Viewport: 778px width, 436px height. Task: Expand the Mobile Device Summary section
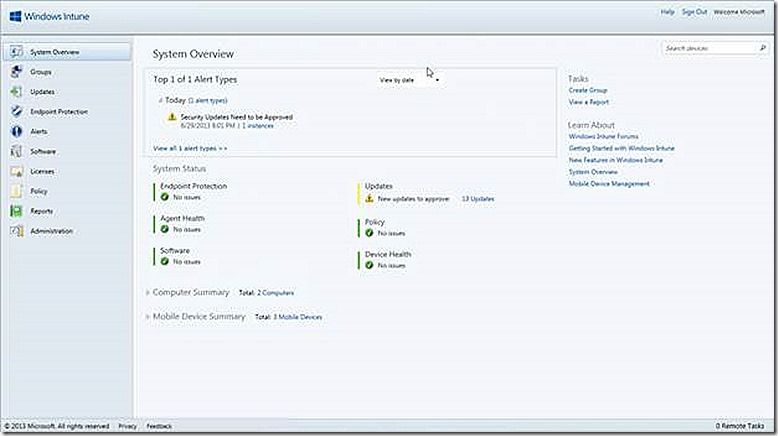tap(148, 316)
